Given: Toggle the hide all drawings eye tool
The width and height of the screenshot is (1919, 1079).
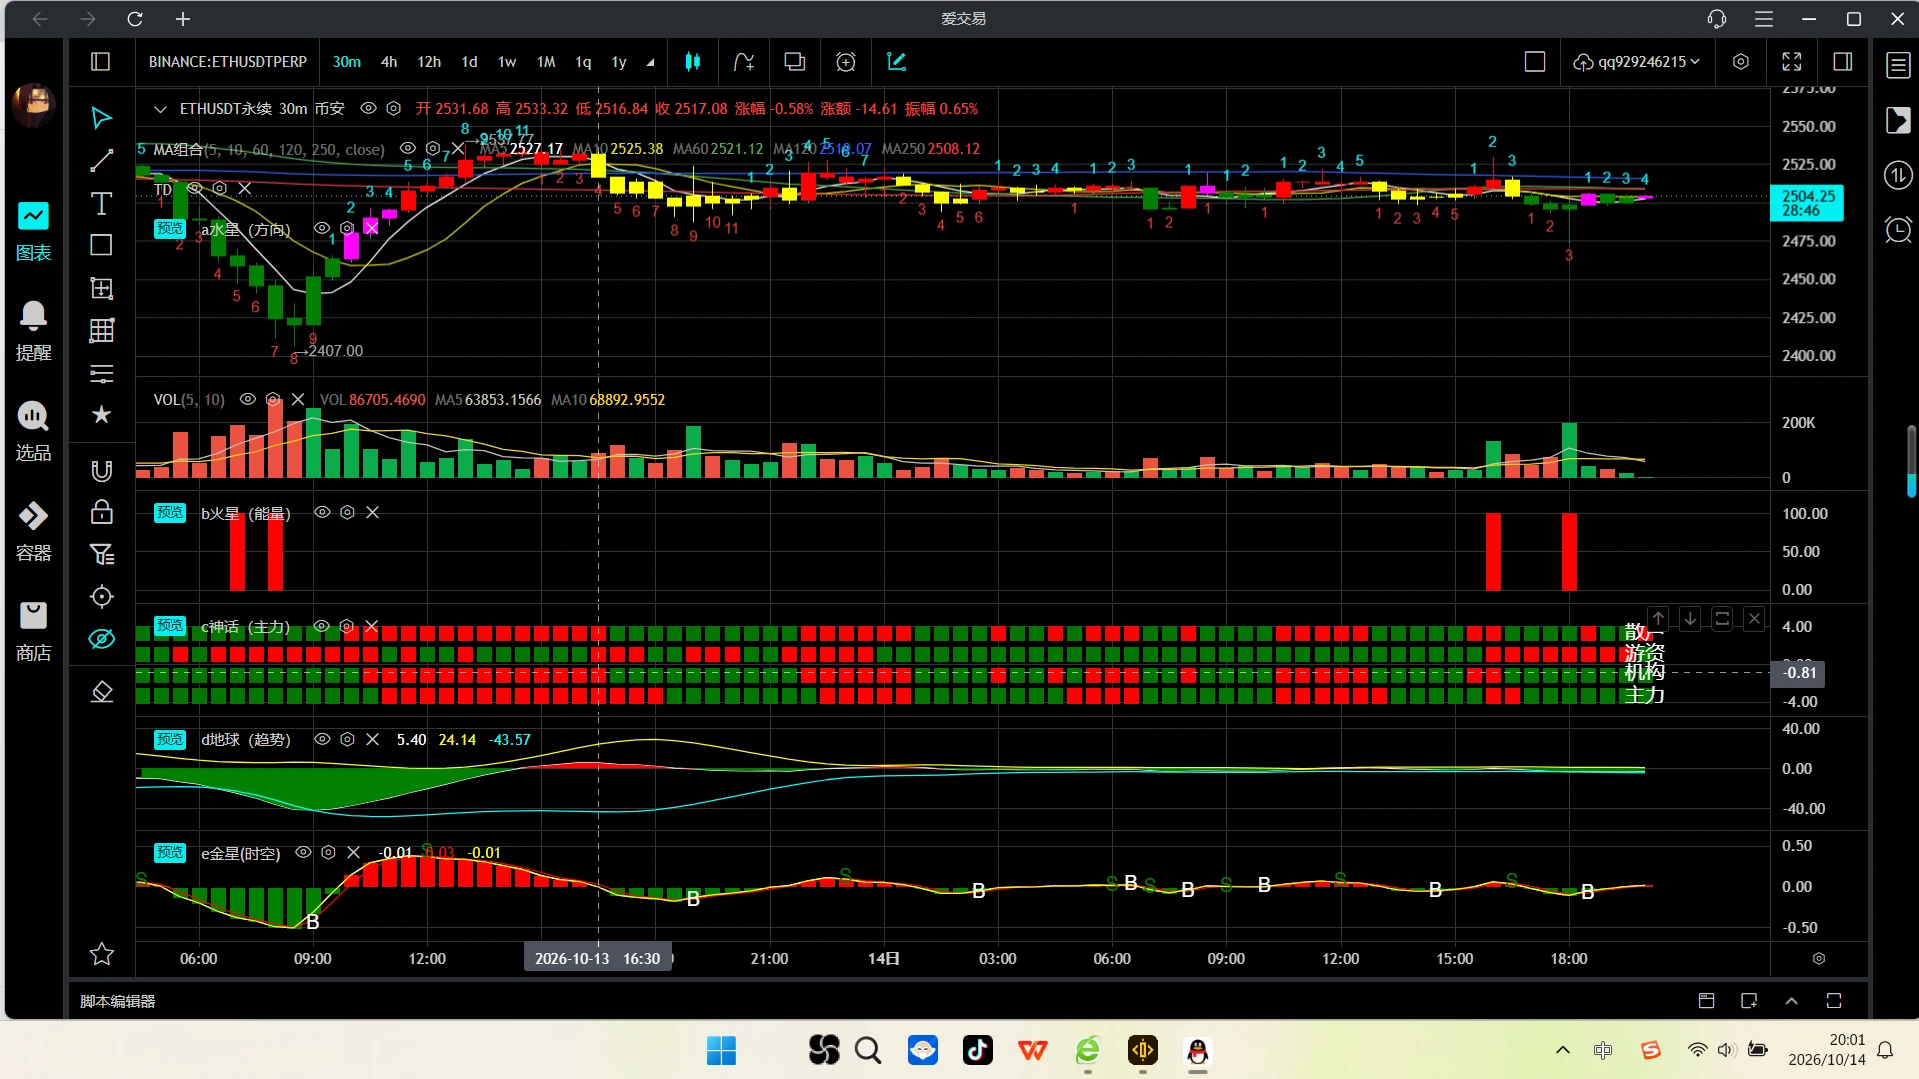Looking at the screenshot, I should coord(101,639).
